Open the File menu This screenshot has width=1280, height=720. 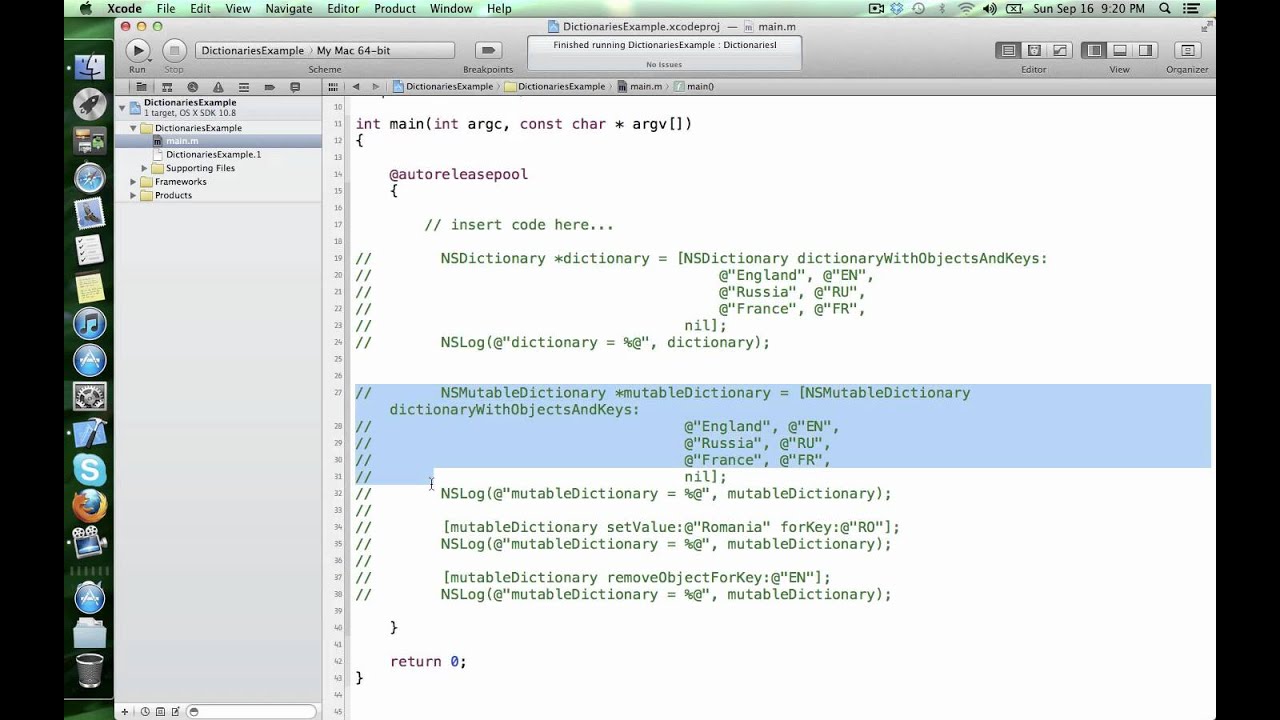(x=166, y=9)
